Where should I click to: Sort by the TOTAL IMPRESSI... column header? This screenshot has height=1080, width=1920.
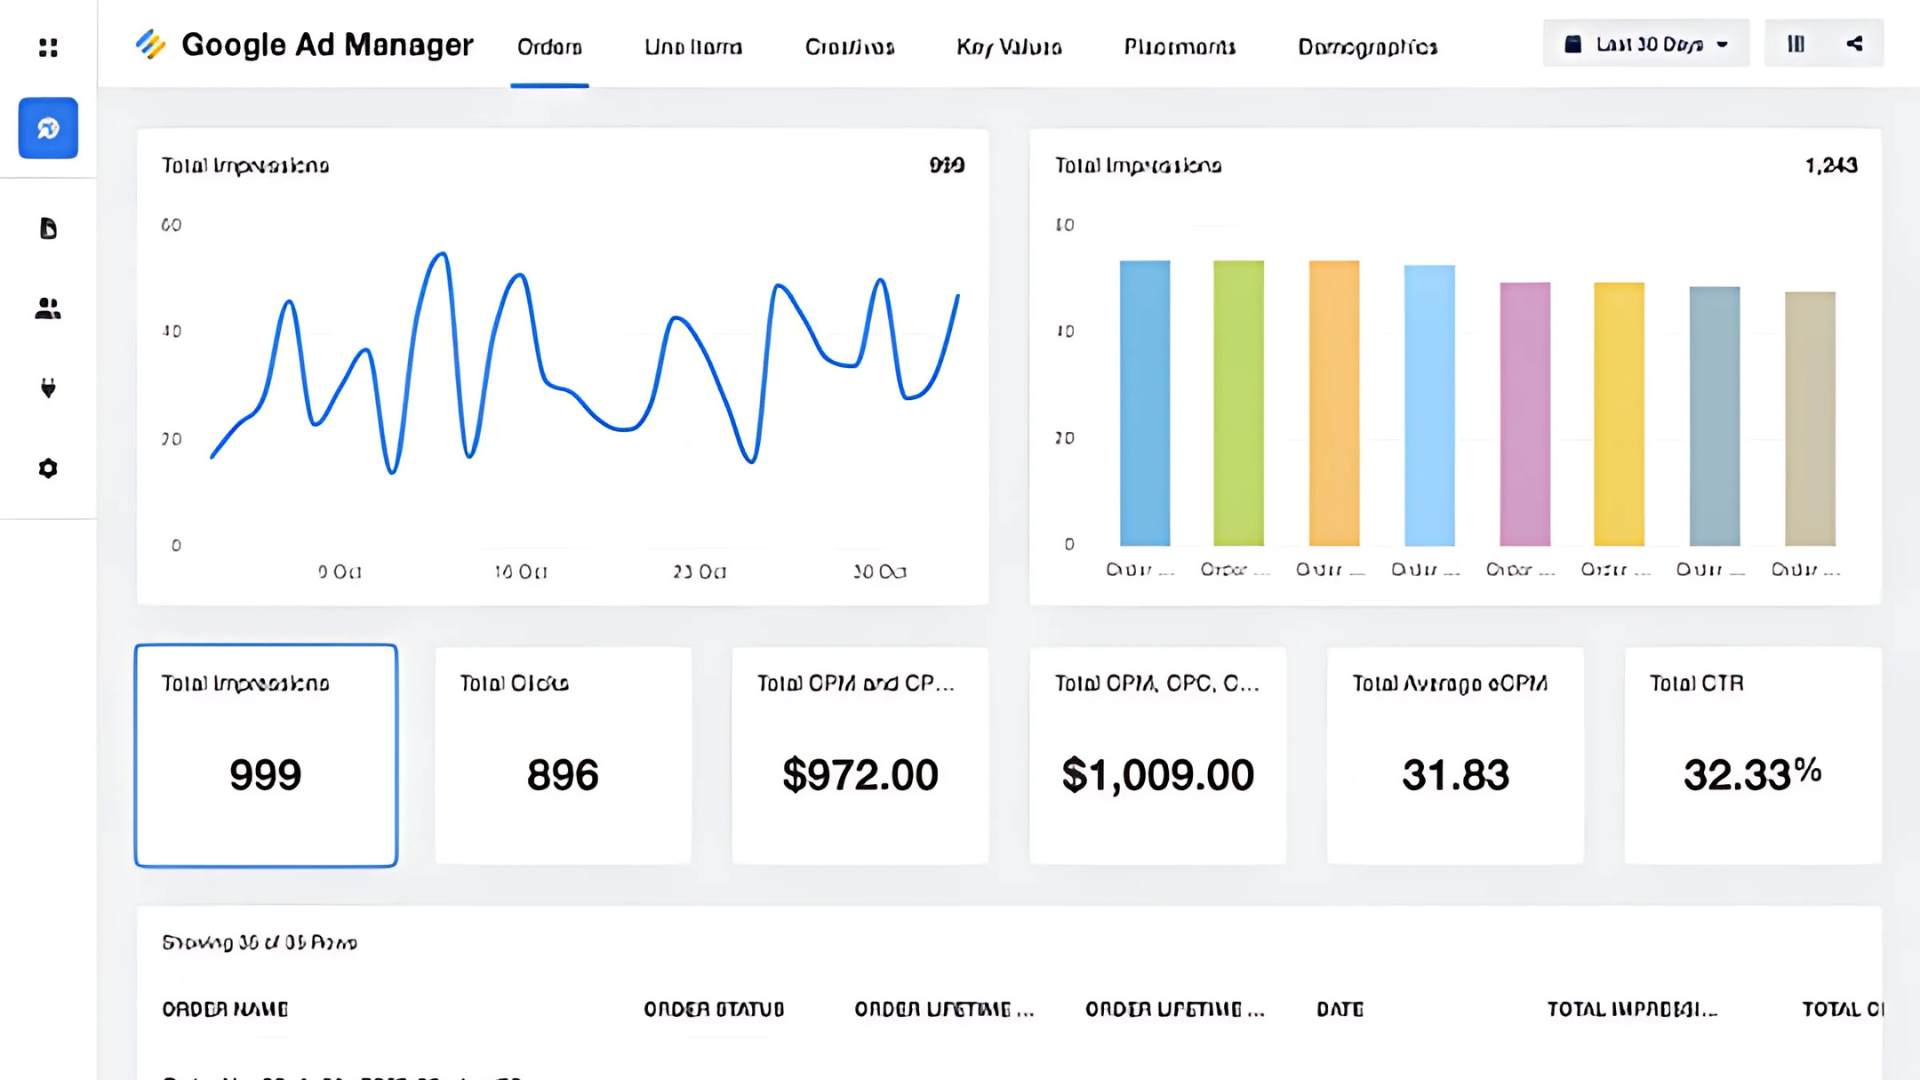(x=1632, y=1009)
